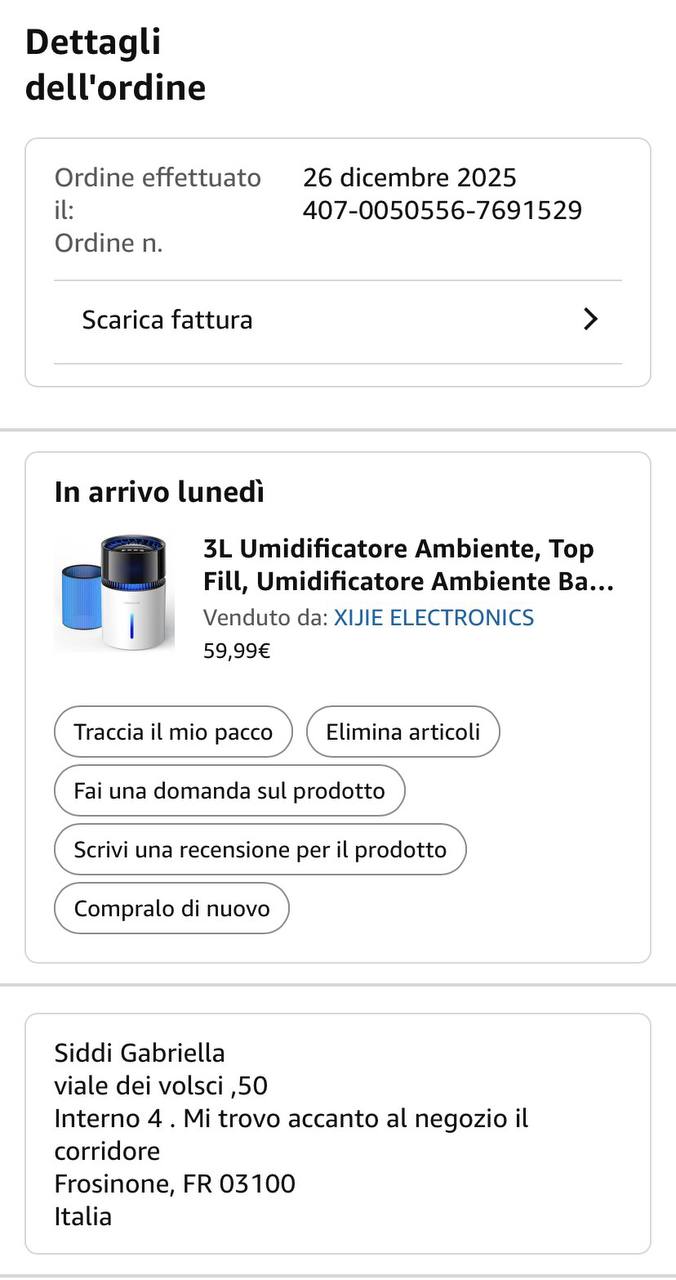This screenshot has height=1280, width=676.
Task: Tap Fai una domanda sul prodotto
Action: (x=229, y=791)
